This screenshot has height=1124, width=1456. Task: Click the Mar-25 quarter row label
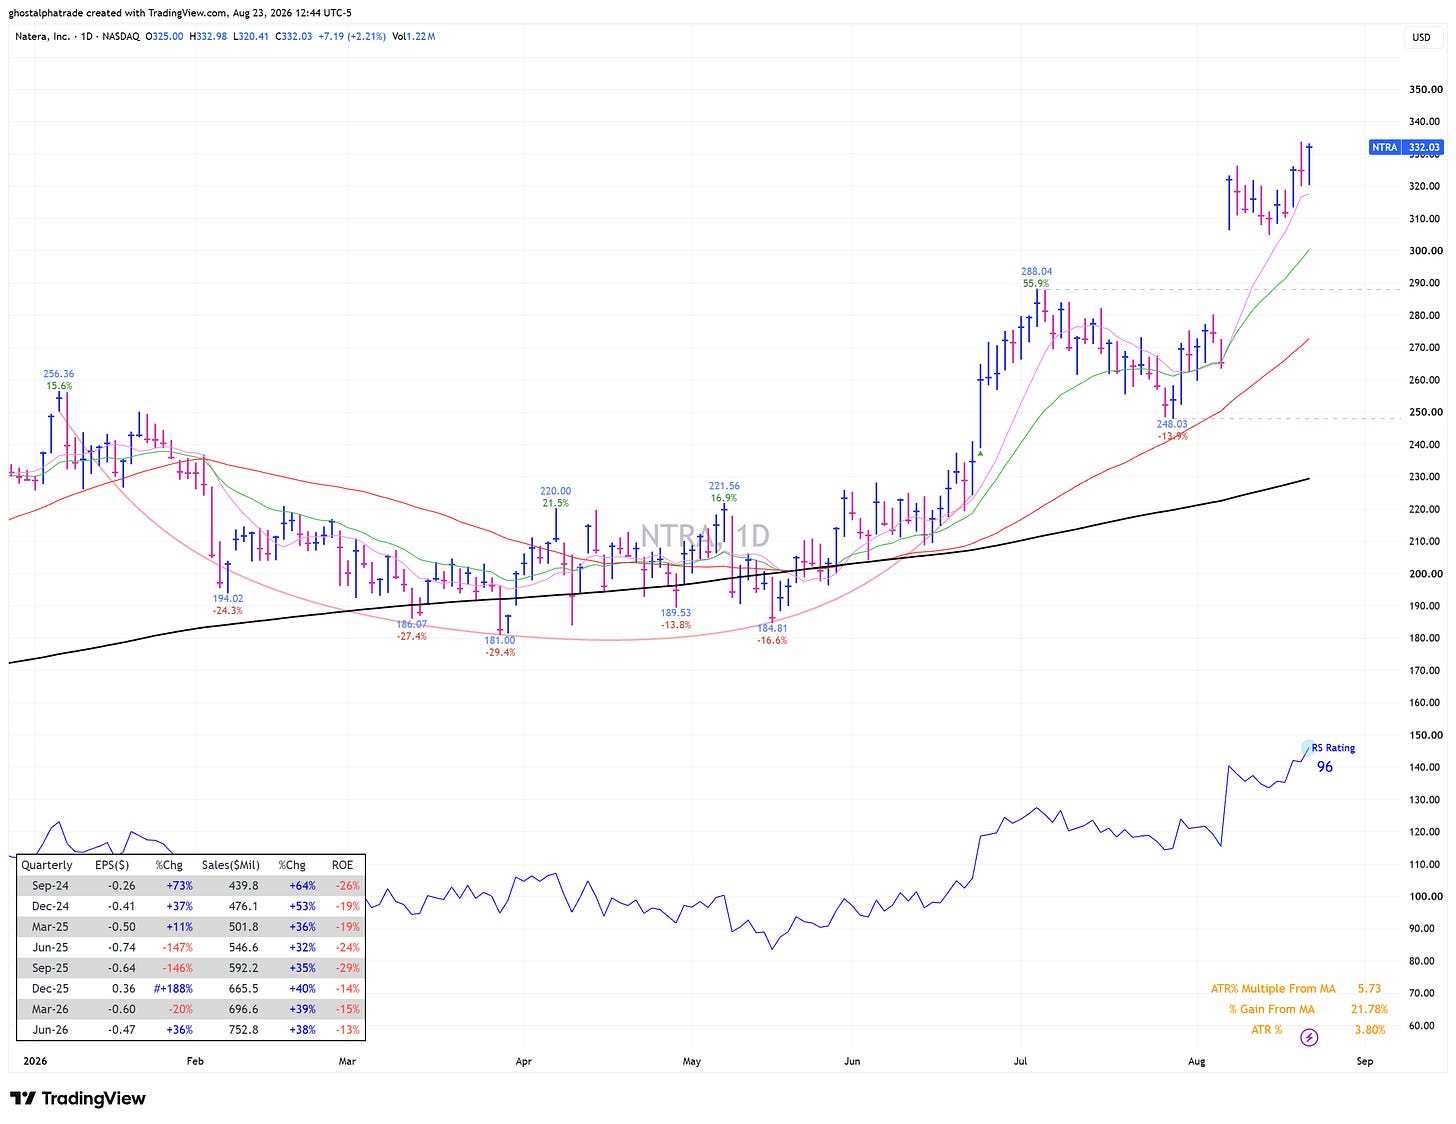coord(50,927)
